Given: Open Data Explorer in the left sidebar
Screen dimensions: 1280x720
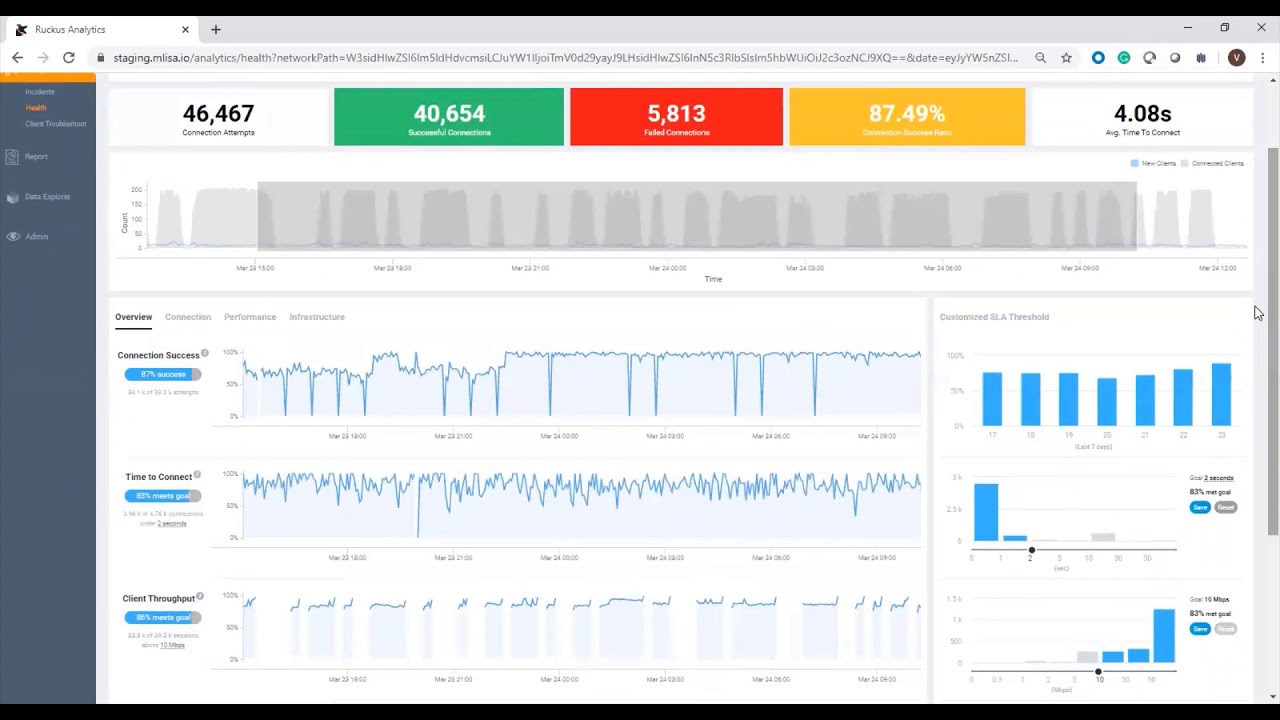Looking at the screenshot, I should click(x=48, y=196).
